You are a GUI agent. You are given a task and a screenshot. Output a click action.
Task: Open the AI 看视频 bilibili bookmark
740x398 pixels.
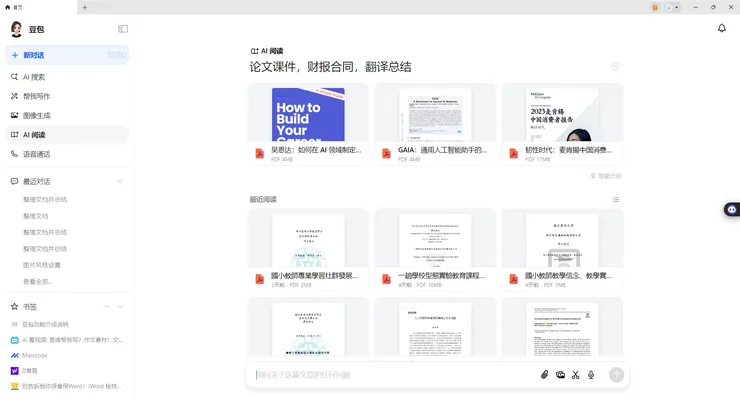(67, 339)
